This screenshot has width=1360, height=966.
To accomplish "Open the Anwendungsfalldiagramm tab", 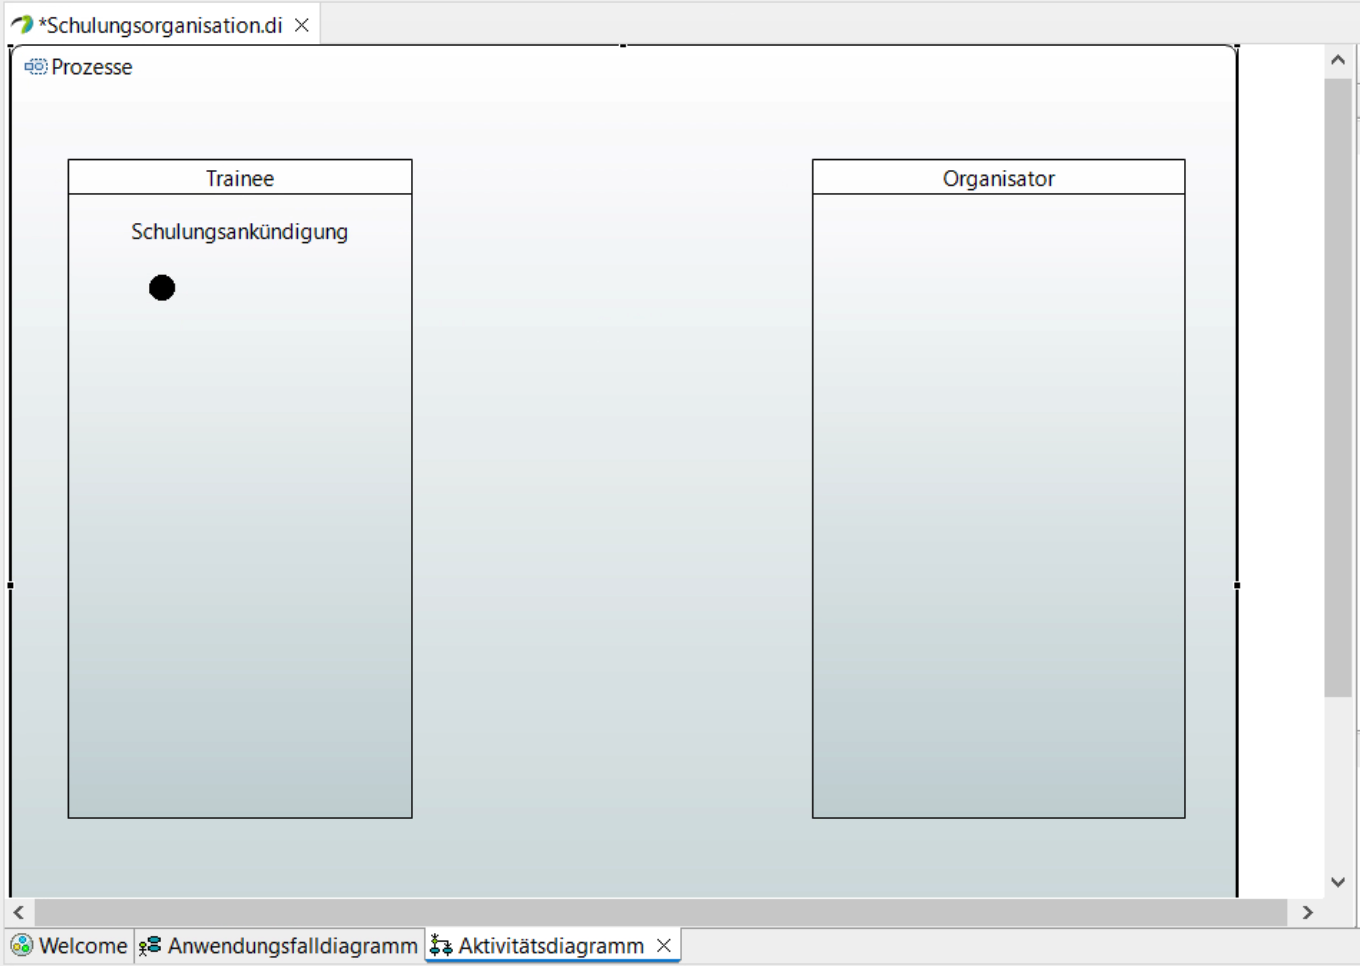I will (279, 946).
